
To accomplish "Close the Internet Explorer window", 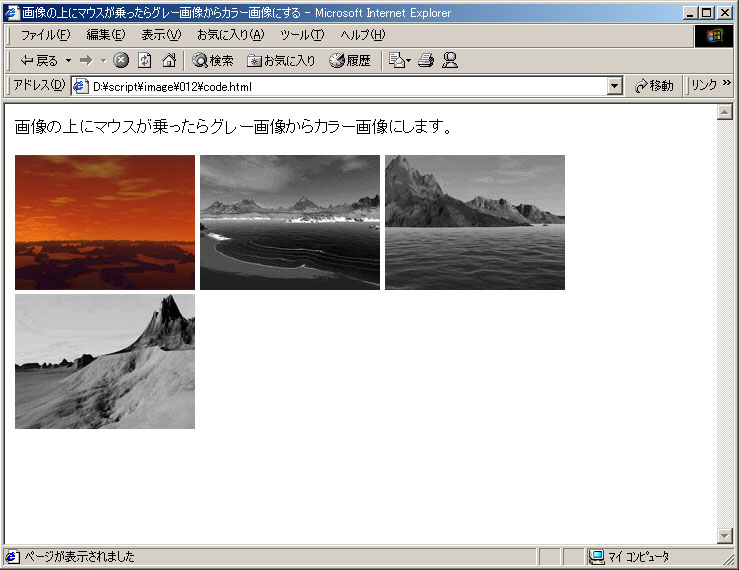I will pyautogui.click(x=725, y=13).
